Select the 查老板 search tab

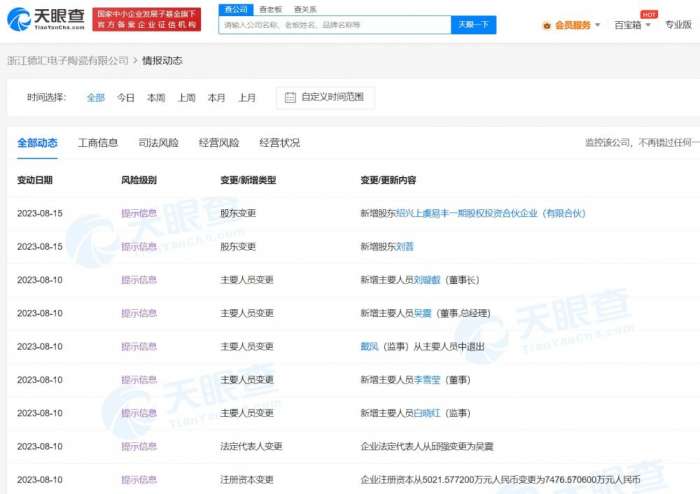[x=270, y=9]
